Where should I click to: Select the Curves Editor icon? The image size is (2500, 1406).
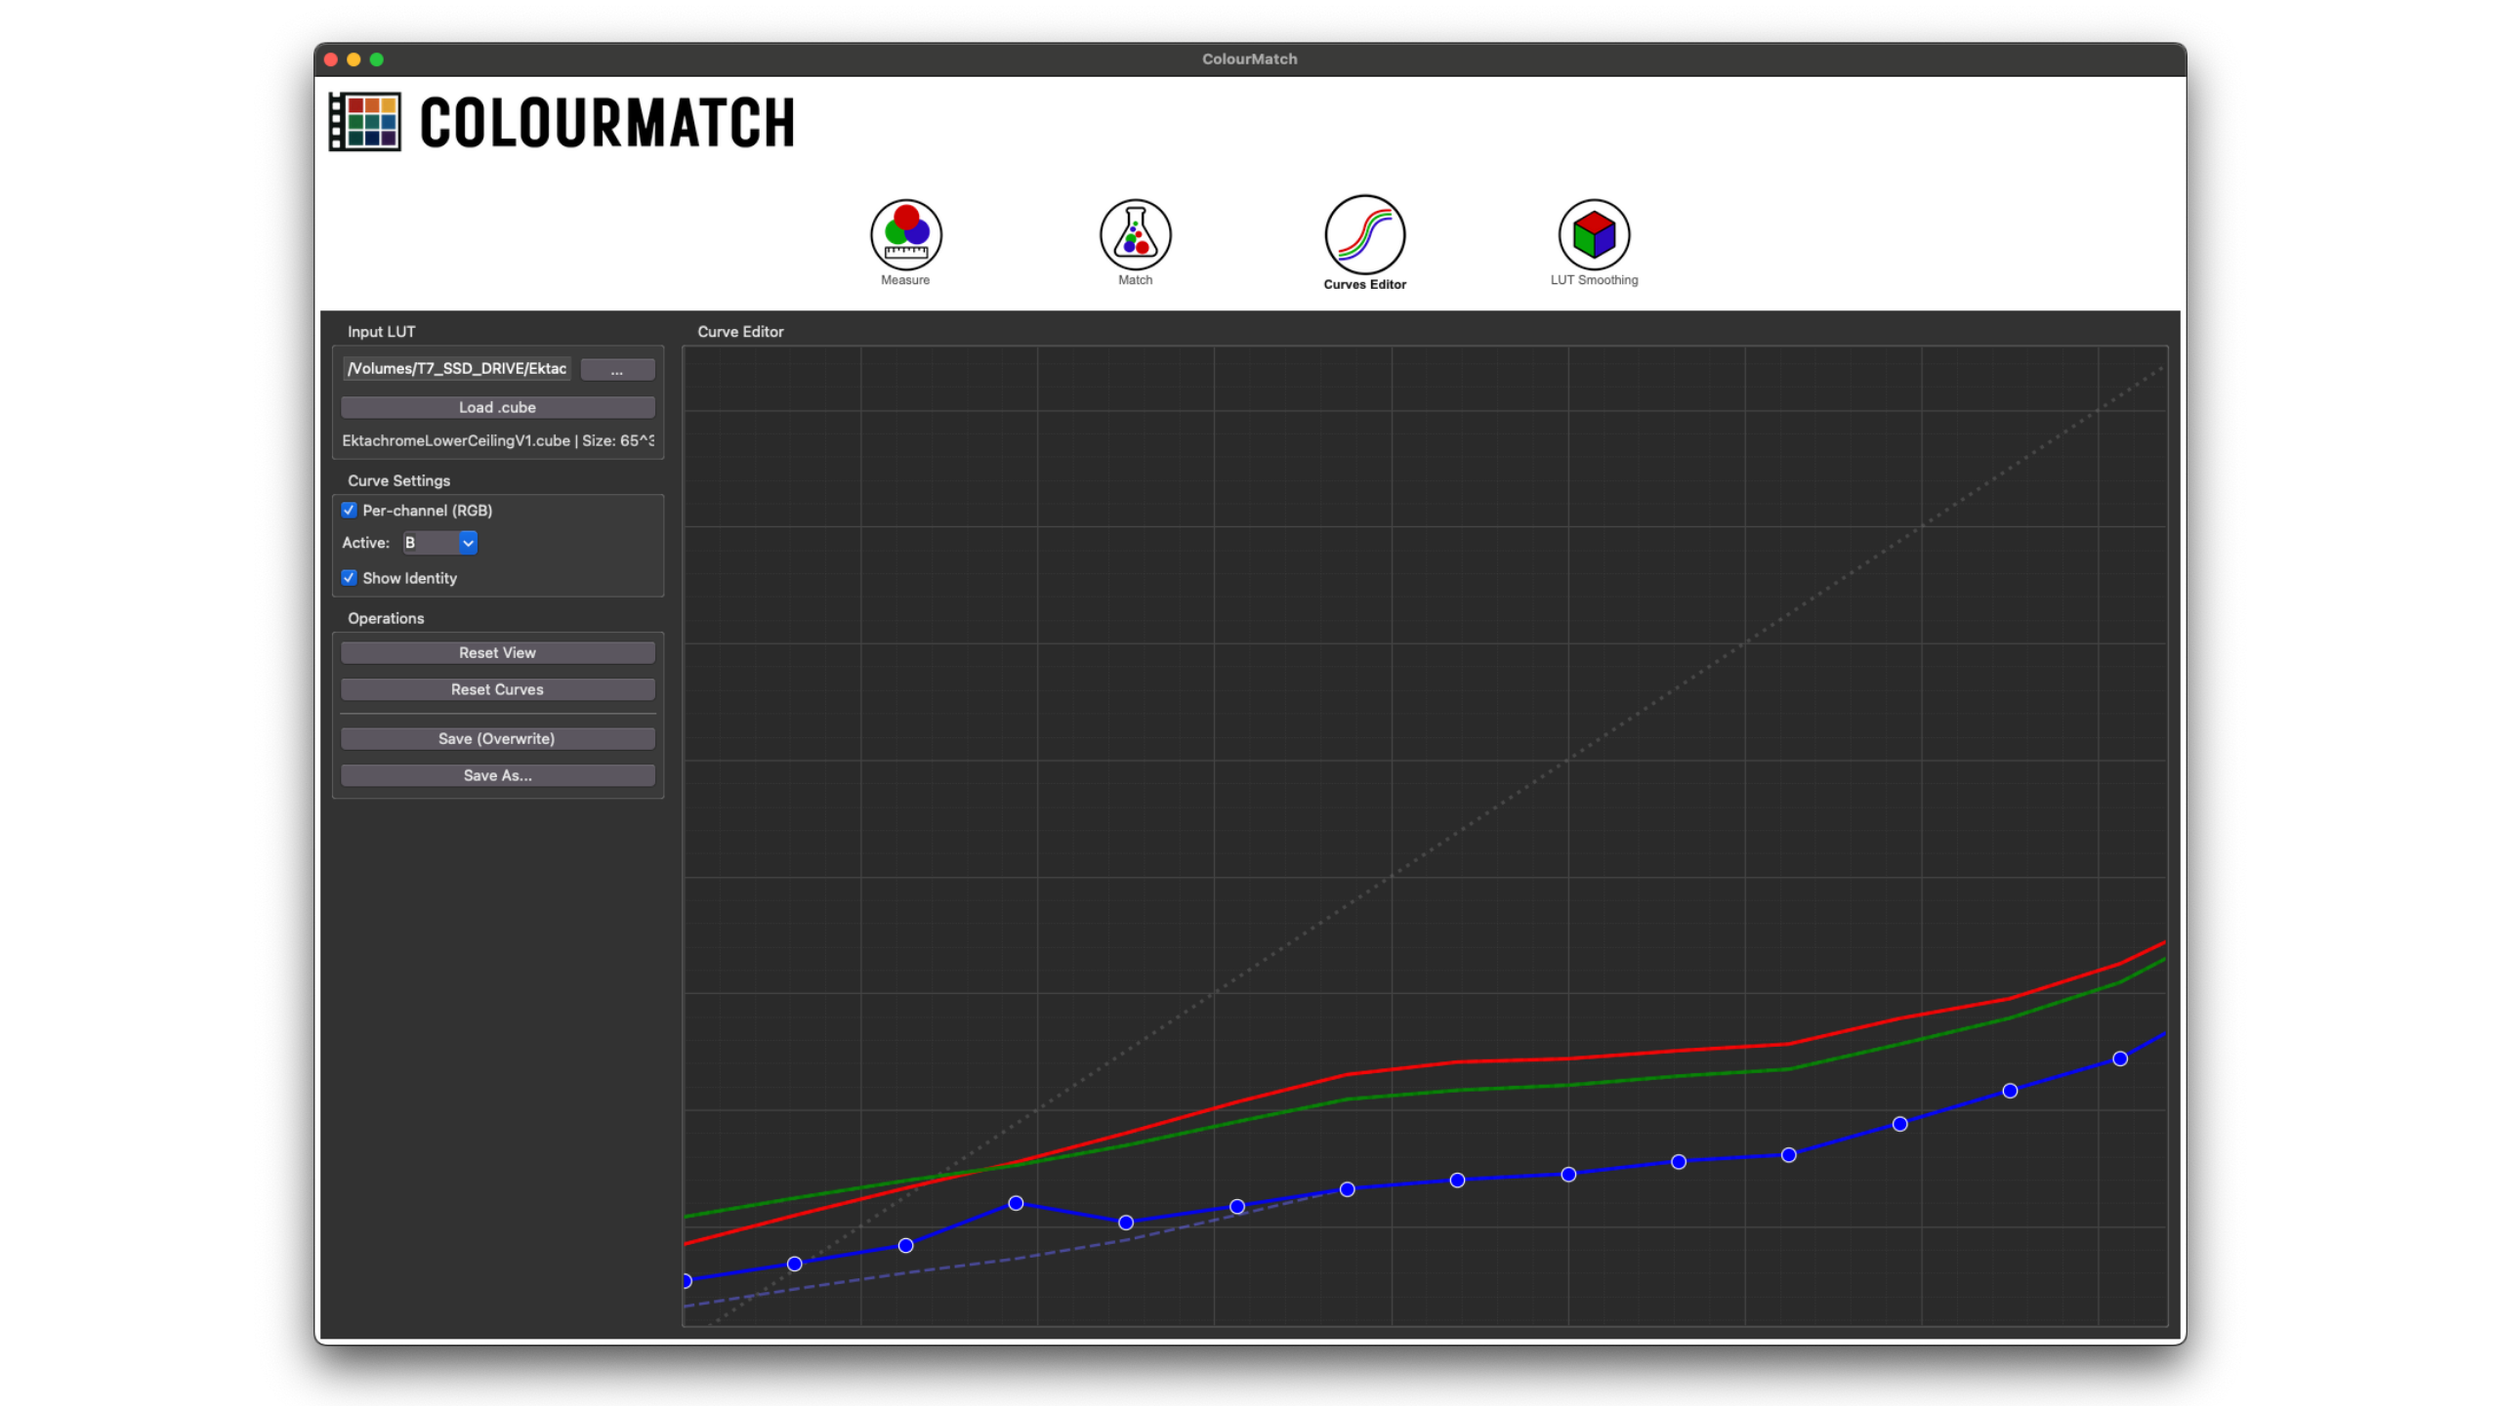(1364, 235)
